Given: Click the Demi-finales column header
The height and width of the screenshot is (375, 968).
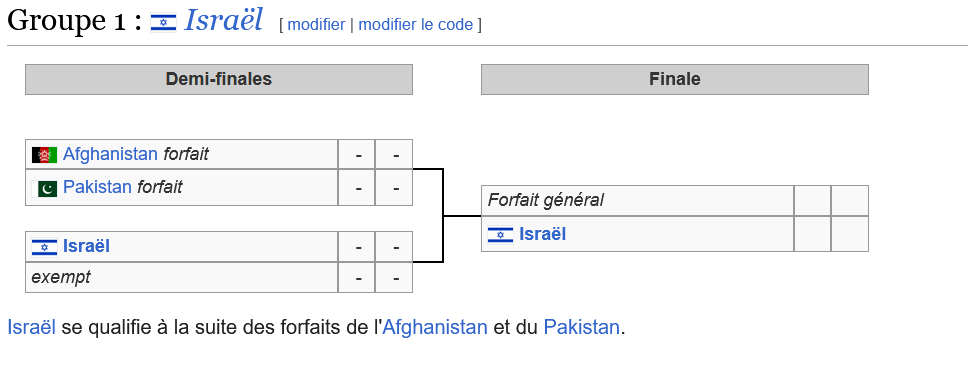Looking at the screenshot, I should pyautogui.click(x=219, y=79).
